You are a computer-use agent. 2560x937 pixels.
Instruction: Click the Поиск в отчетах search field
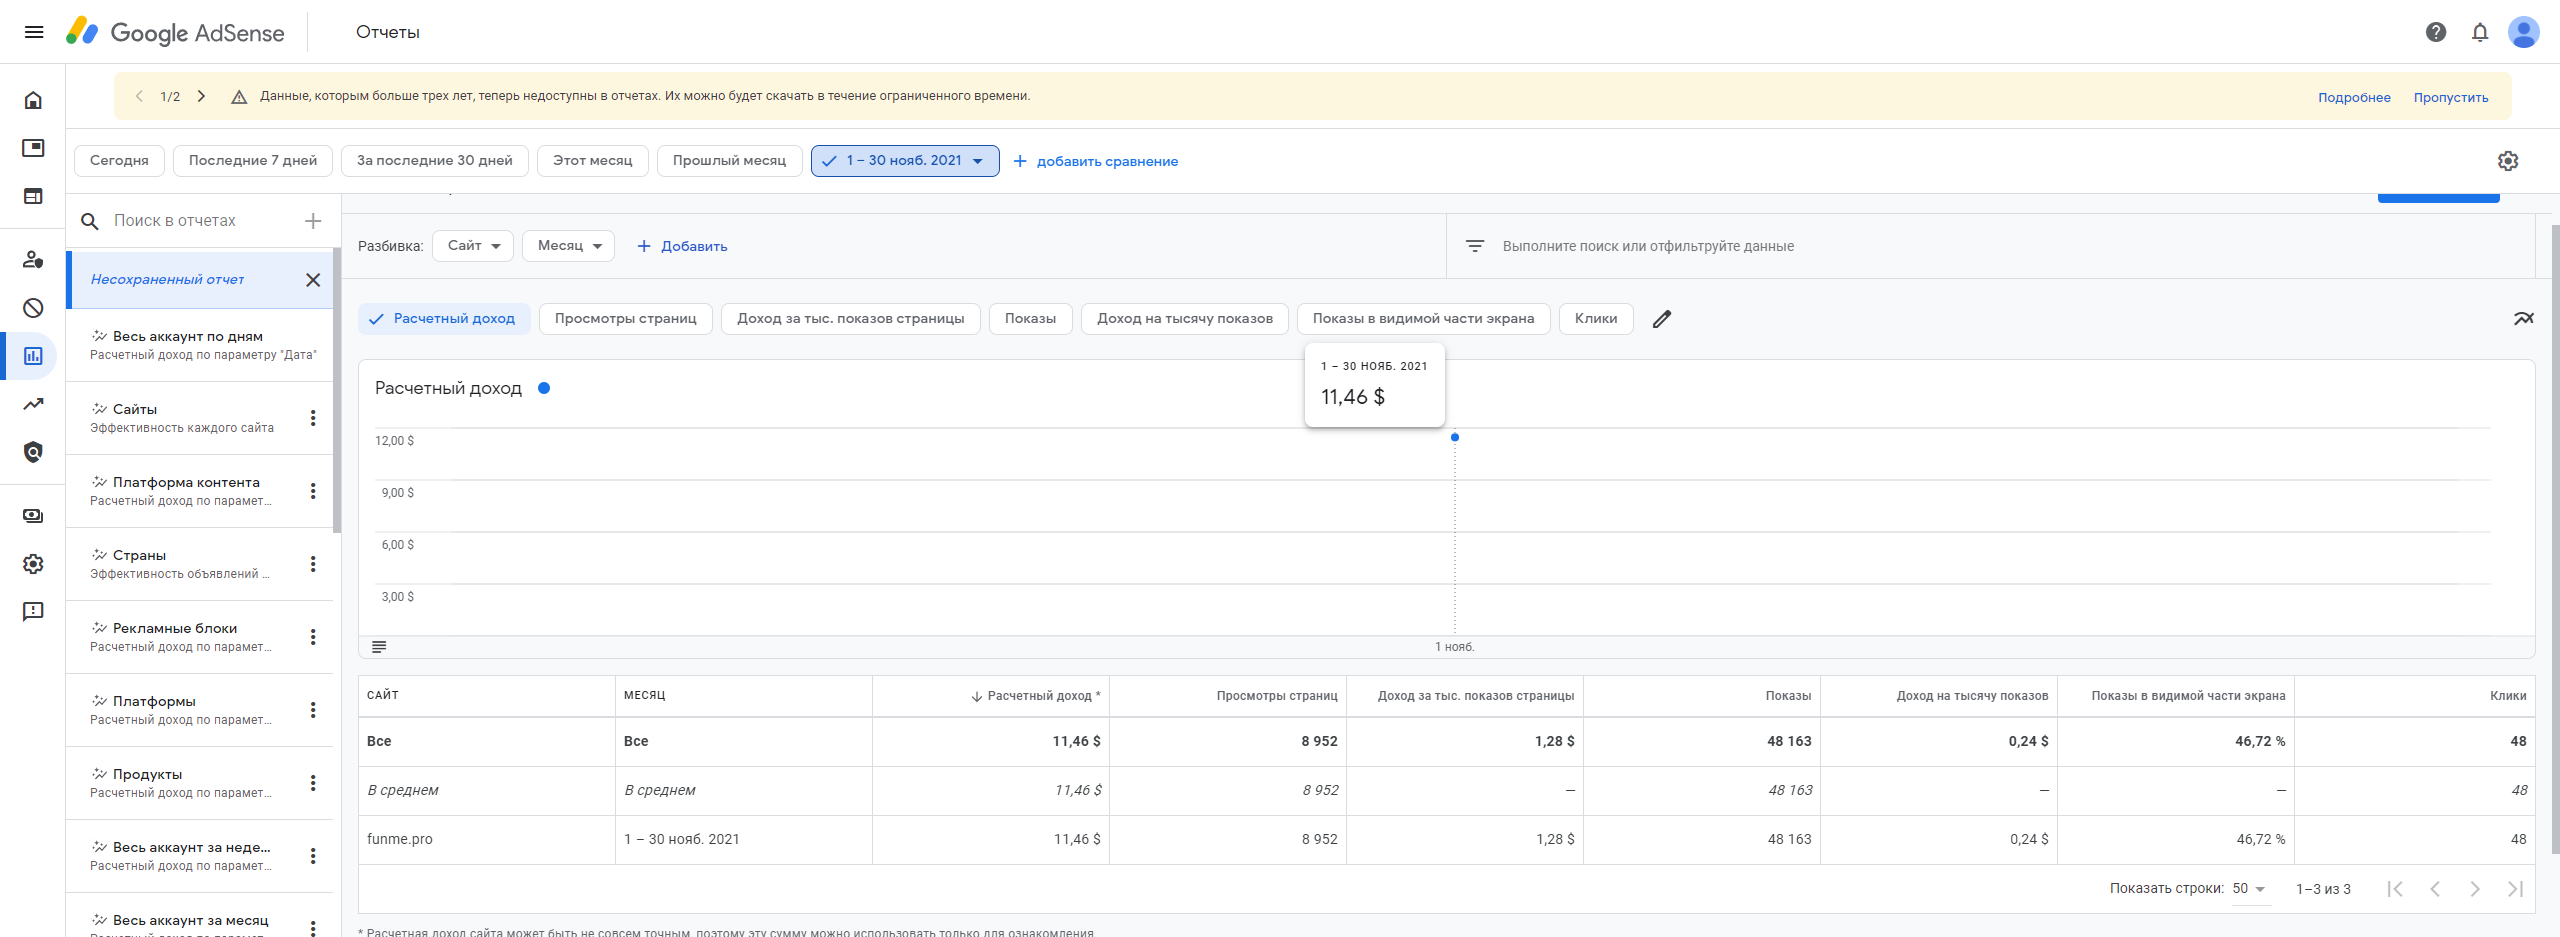coord(200,221)
